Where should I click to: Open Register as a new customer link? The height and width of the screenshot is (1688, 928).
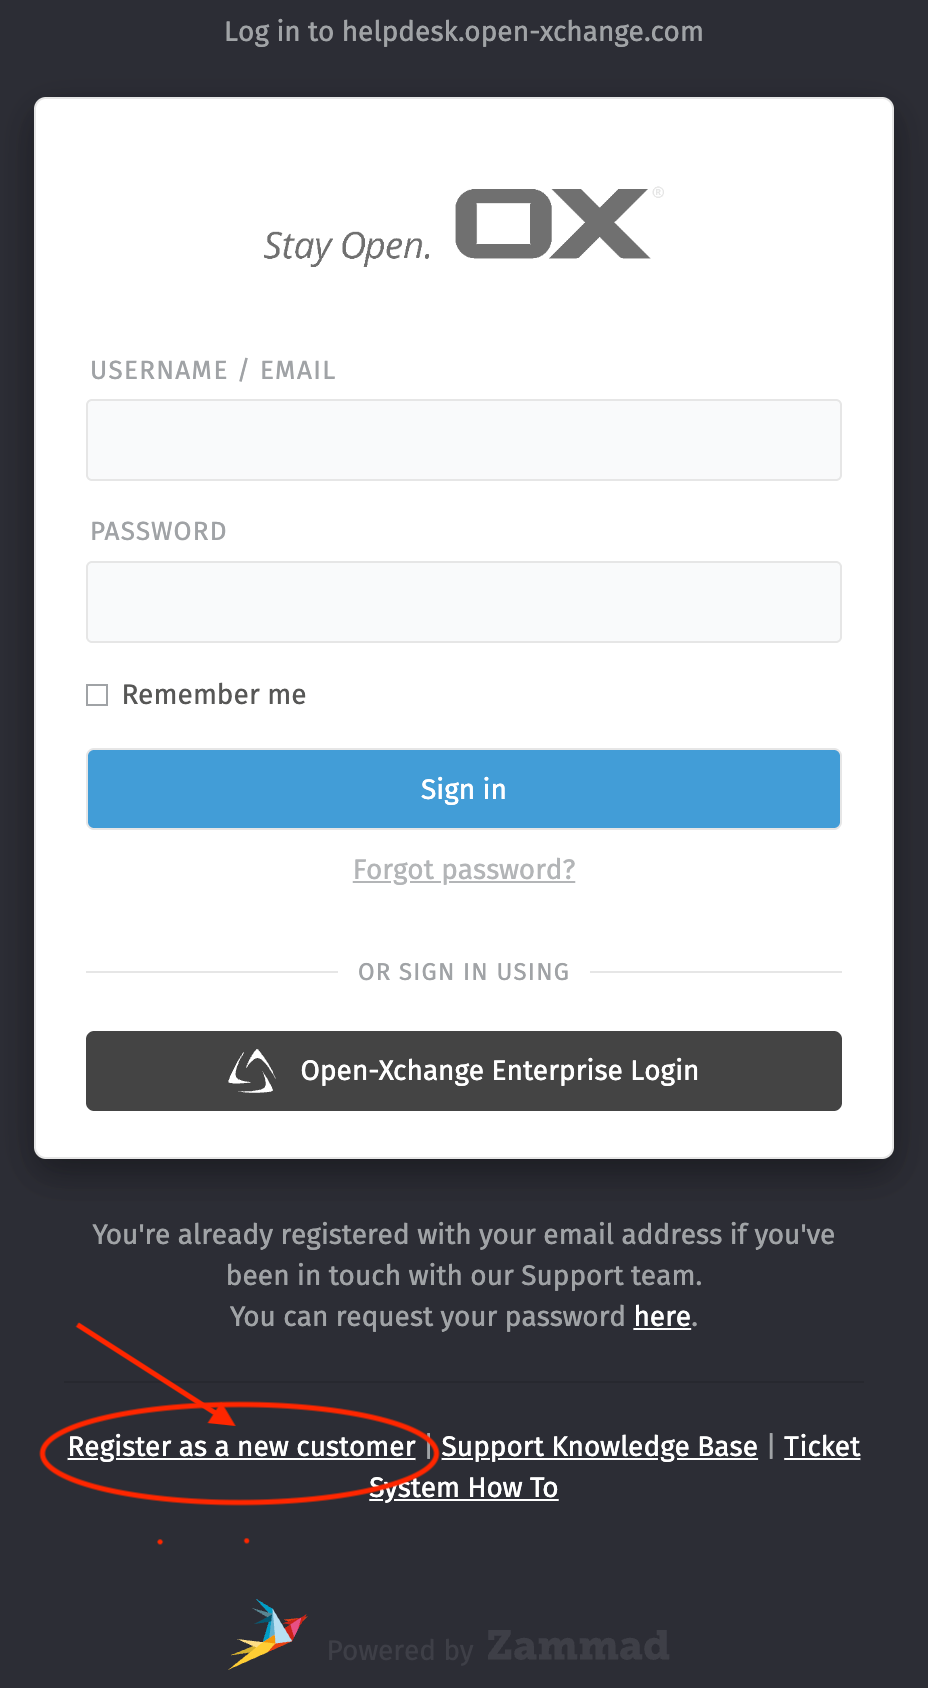pyautogui.click(x=241, y=1447)
